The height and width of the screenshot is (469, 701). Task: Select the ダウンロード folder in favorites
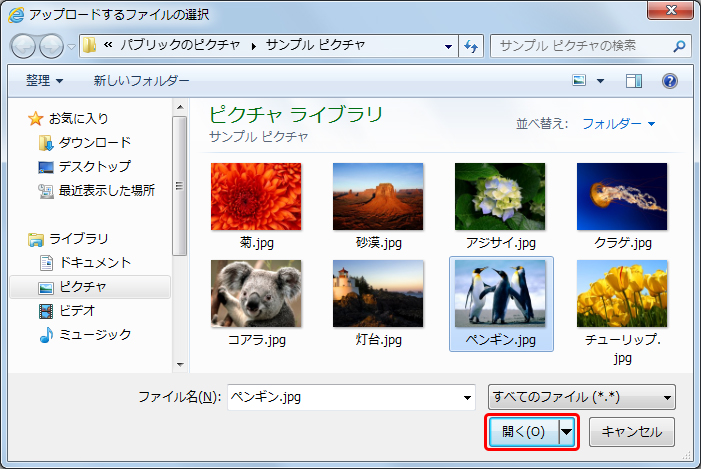coord(93,142)
